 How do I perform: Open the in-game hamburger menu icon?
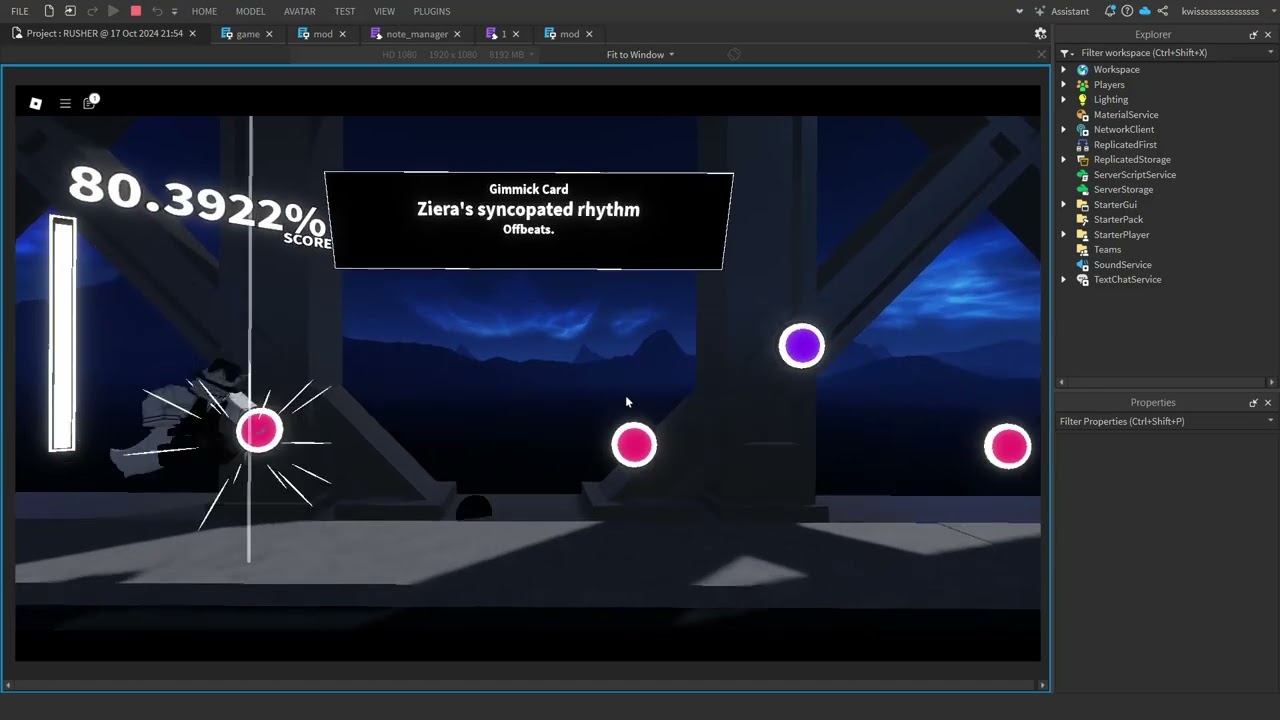65,103
